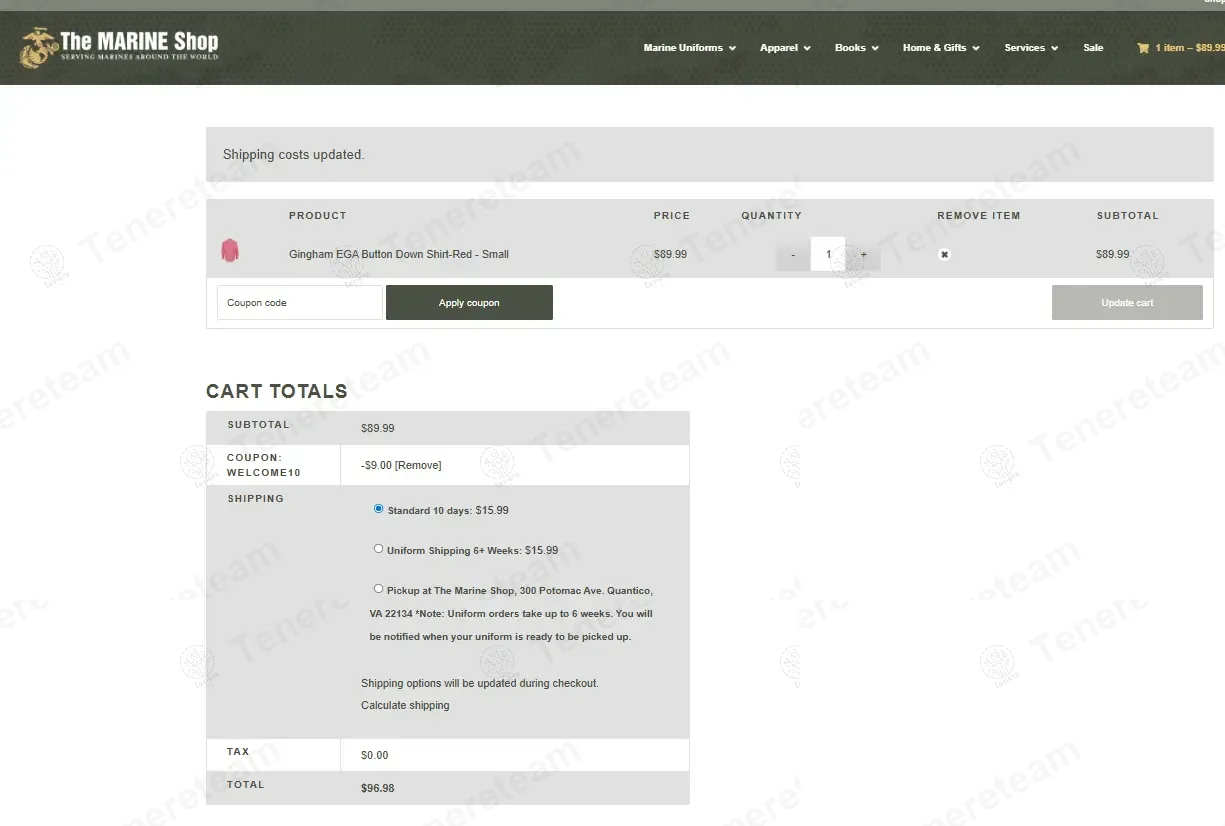Choose Pickup at The Marine Shop option

379,589
